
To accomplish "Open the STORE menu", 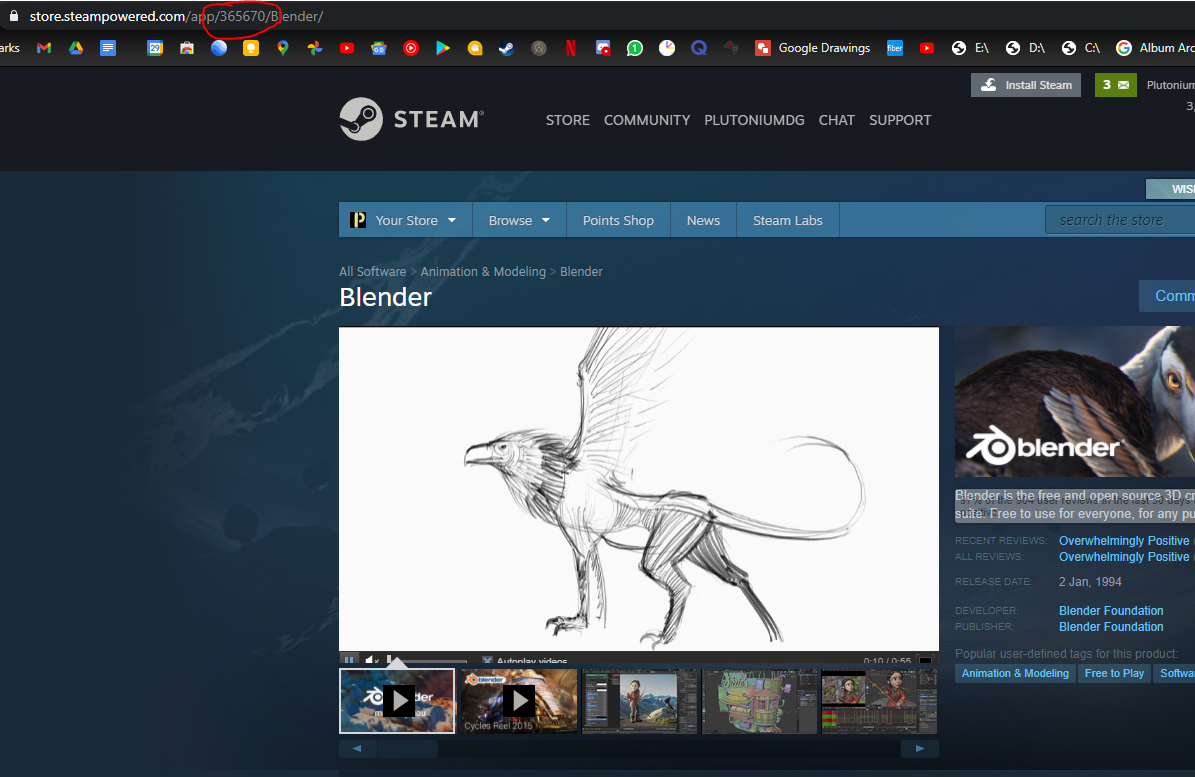I will (568, 120).
